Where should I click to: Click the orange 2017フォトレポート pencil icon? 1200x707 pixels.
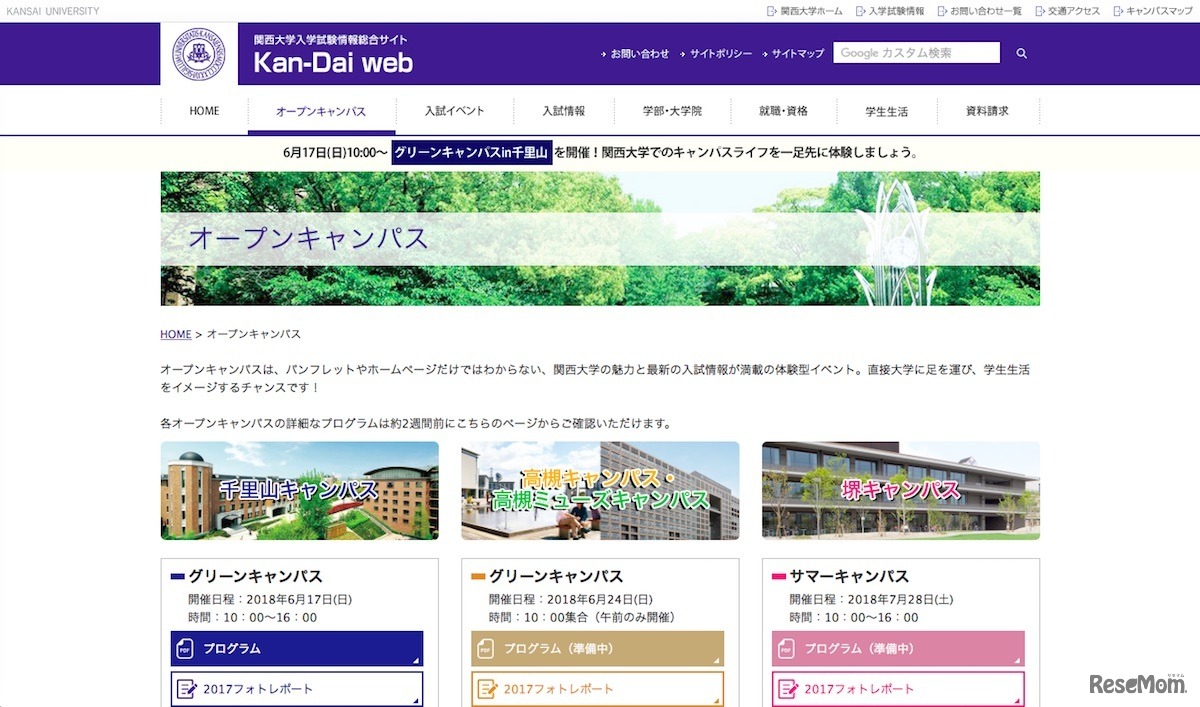pyautogui.click(x=487, y=689)
